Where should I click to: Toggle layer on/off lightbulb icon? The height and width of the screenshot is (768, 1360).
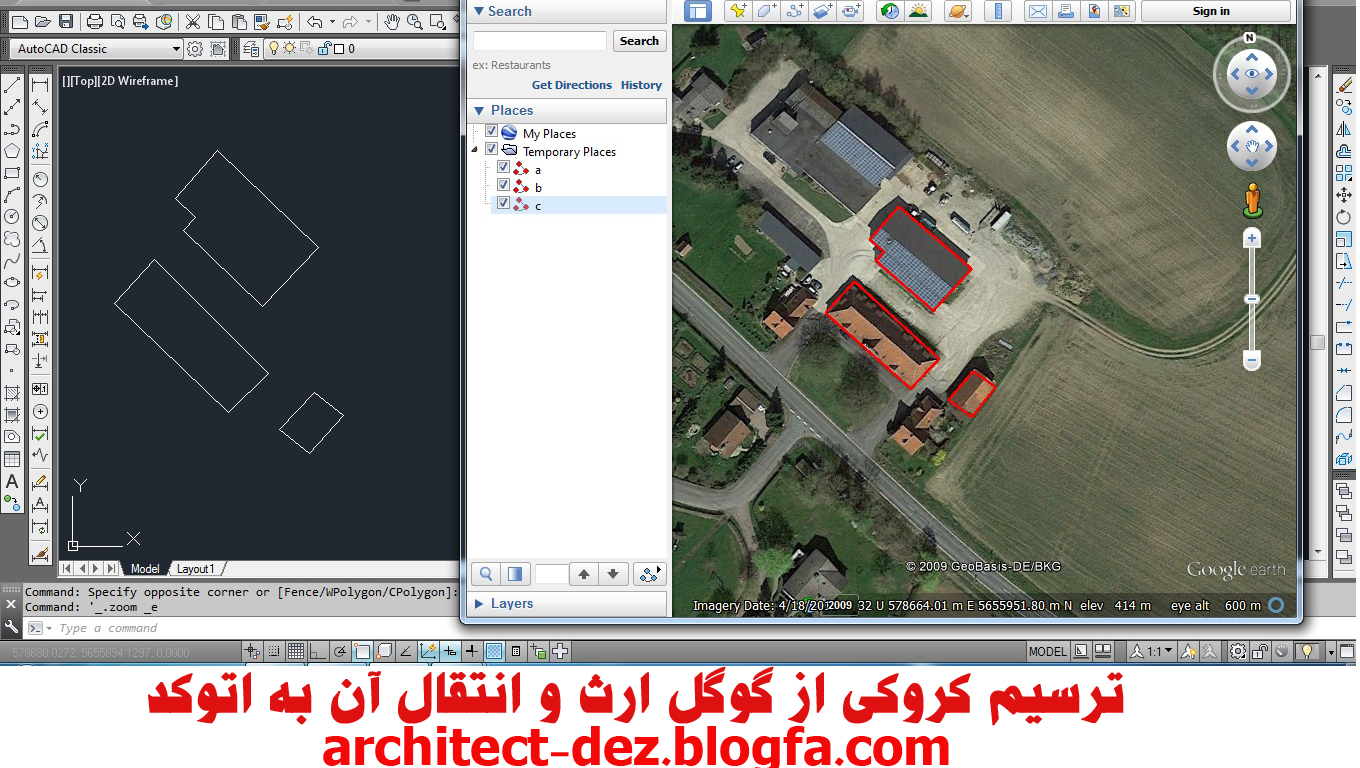tap(273, 48)
